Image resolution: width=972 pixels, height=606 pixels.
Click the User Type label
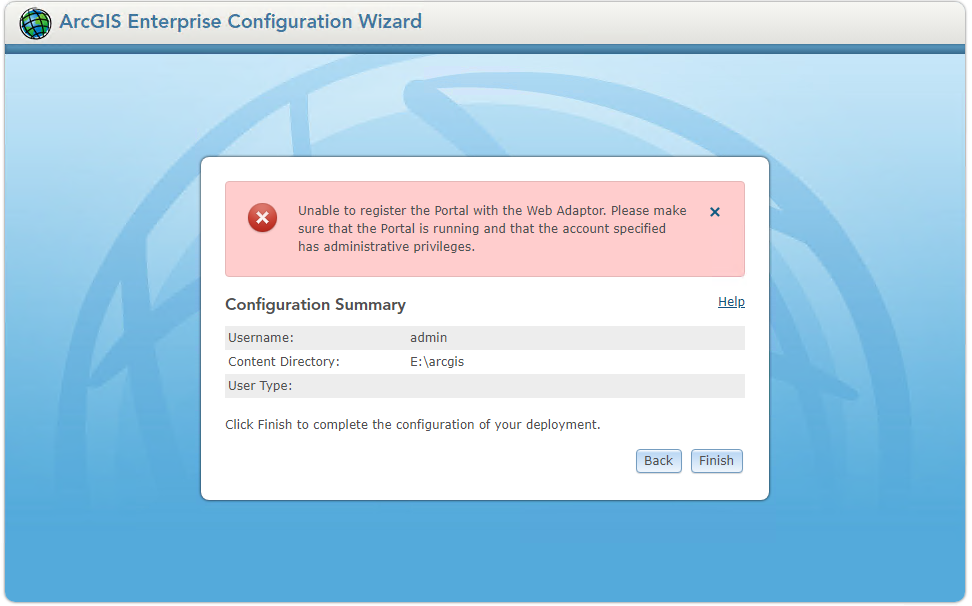click(260, 386)
